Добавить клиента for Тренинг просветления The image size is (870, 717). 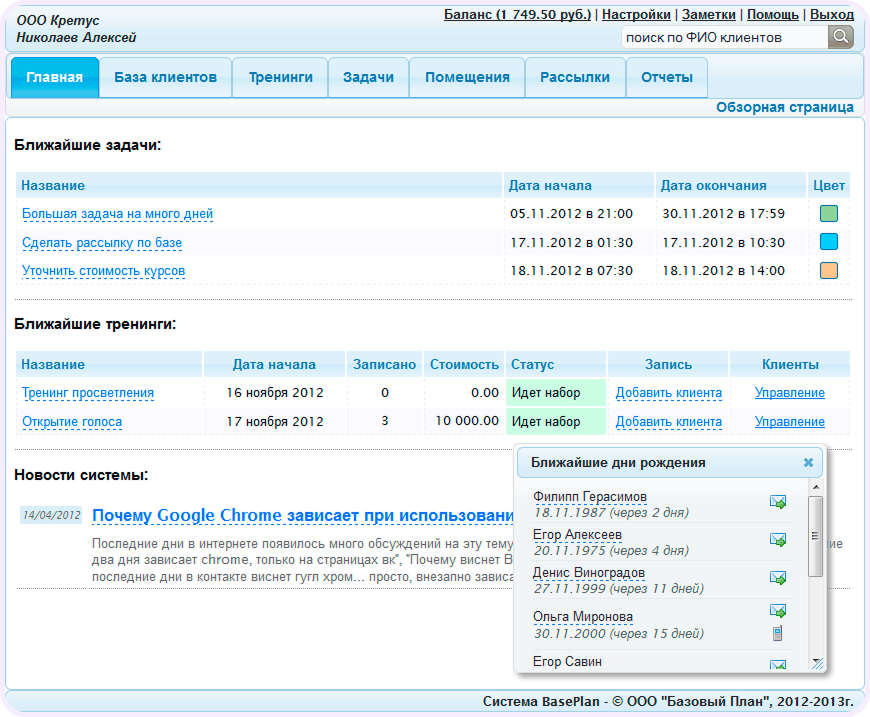pos(669,393)
